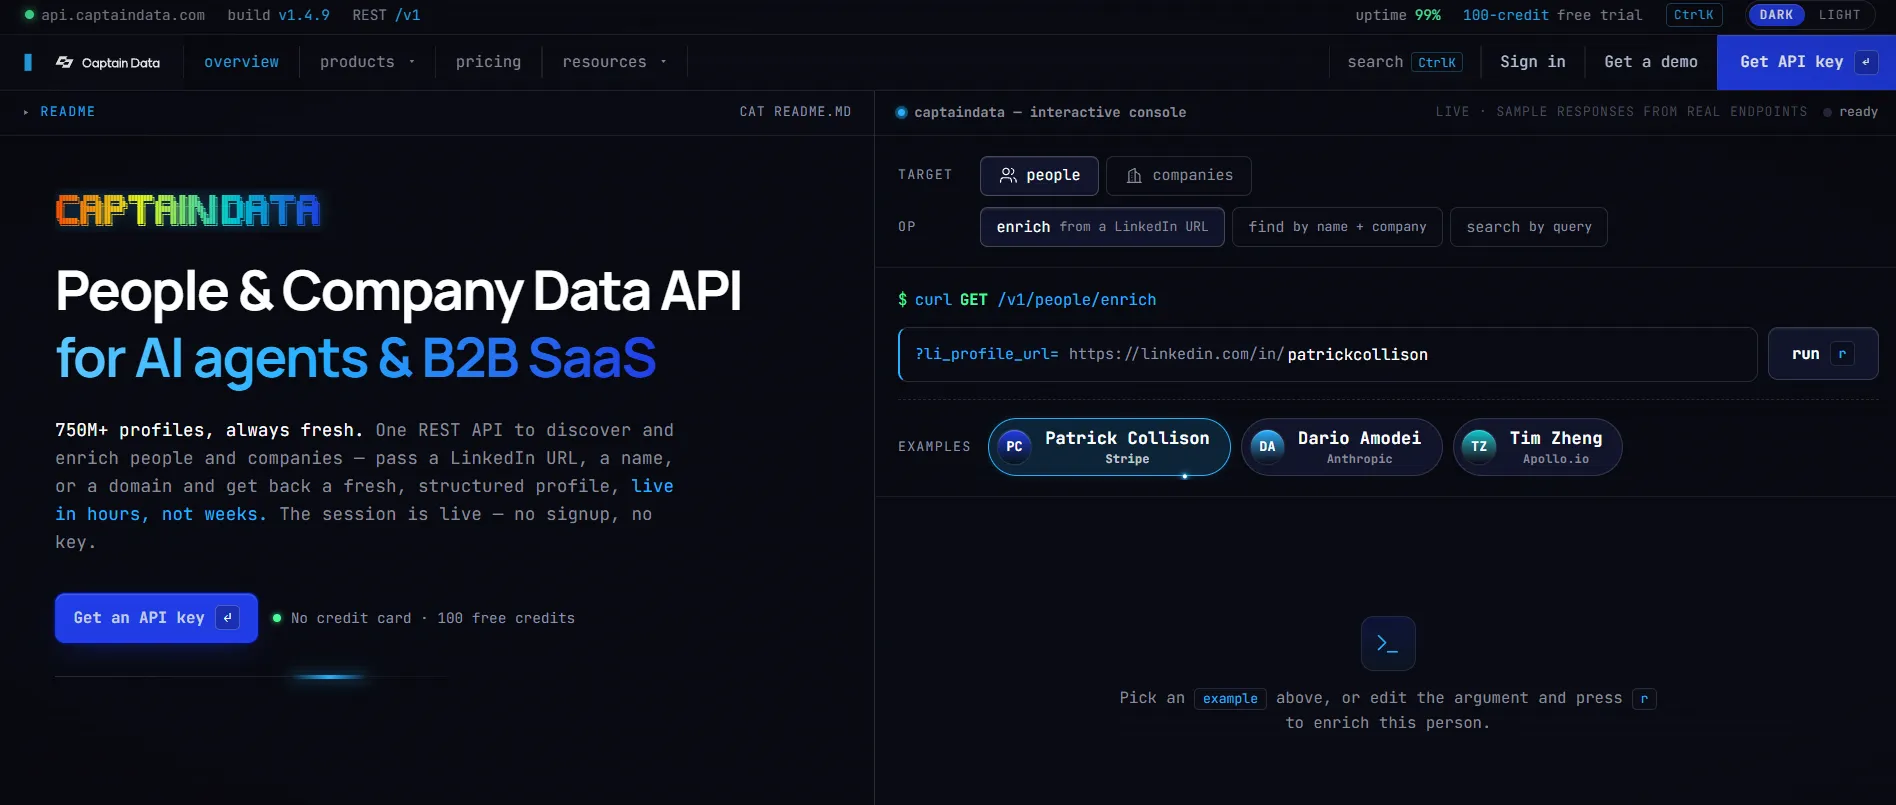Open the pricing nav item
The width and height of the screenshot is (1896, 805).
488,62
